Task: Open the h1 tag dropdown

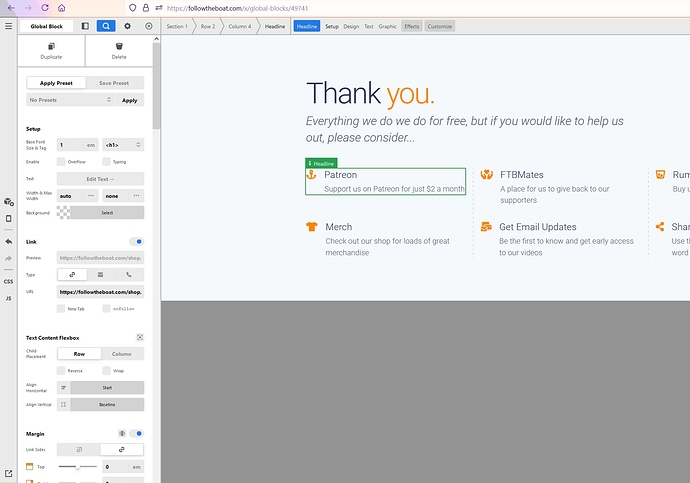Action: 123,145
